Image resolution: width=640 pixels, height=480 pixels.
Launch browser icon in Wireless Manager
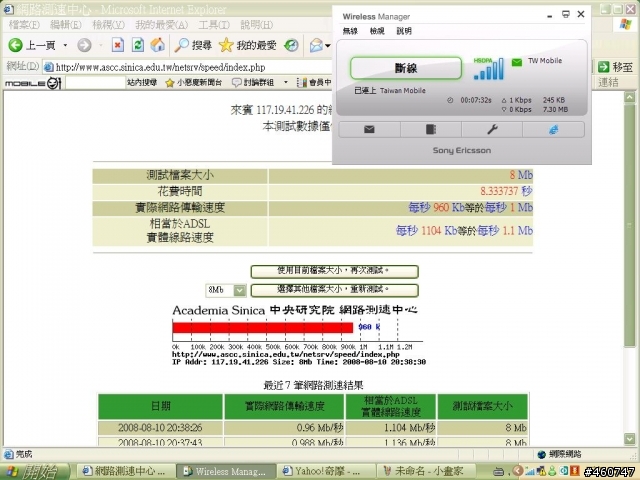(x=553, y=129)
